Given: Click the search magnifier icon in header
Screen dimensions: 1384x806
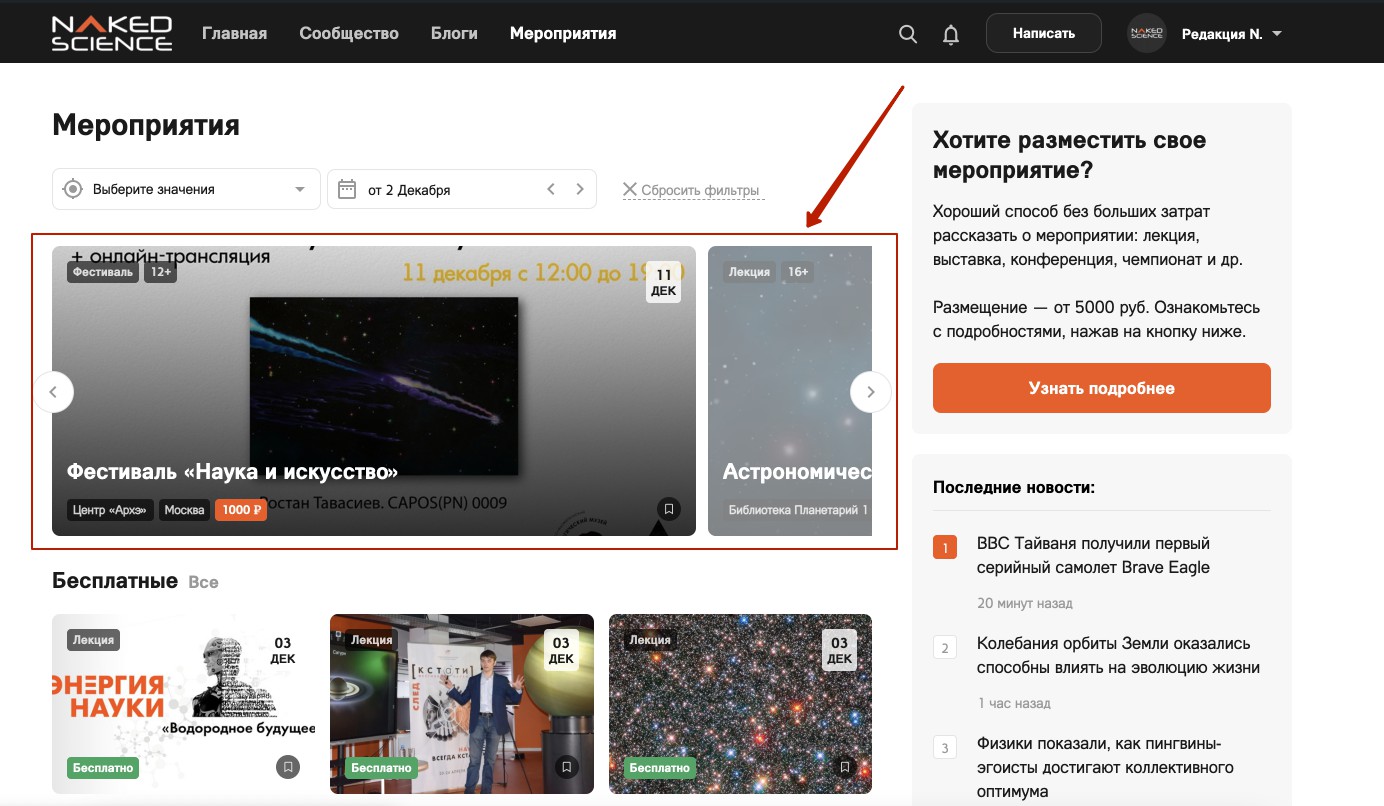Looking at the screenshot, I should (908, 34).
